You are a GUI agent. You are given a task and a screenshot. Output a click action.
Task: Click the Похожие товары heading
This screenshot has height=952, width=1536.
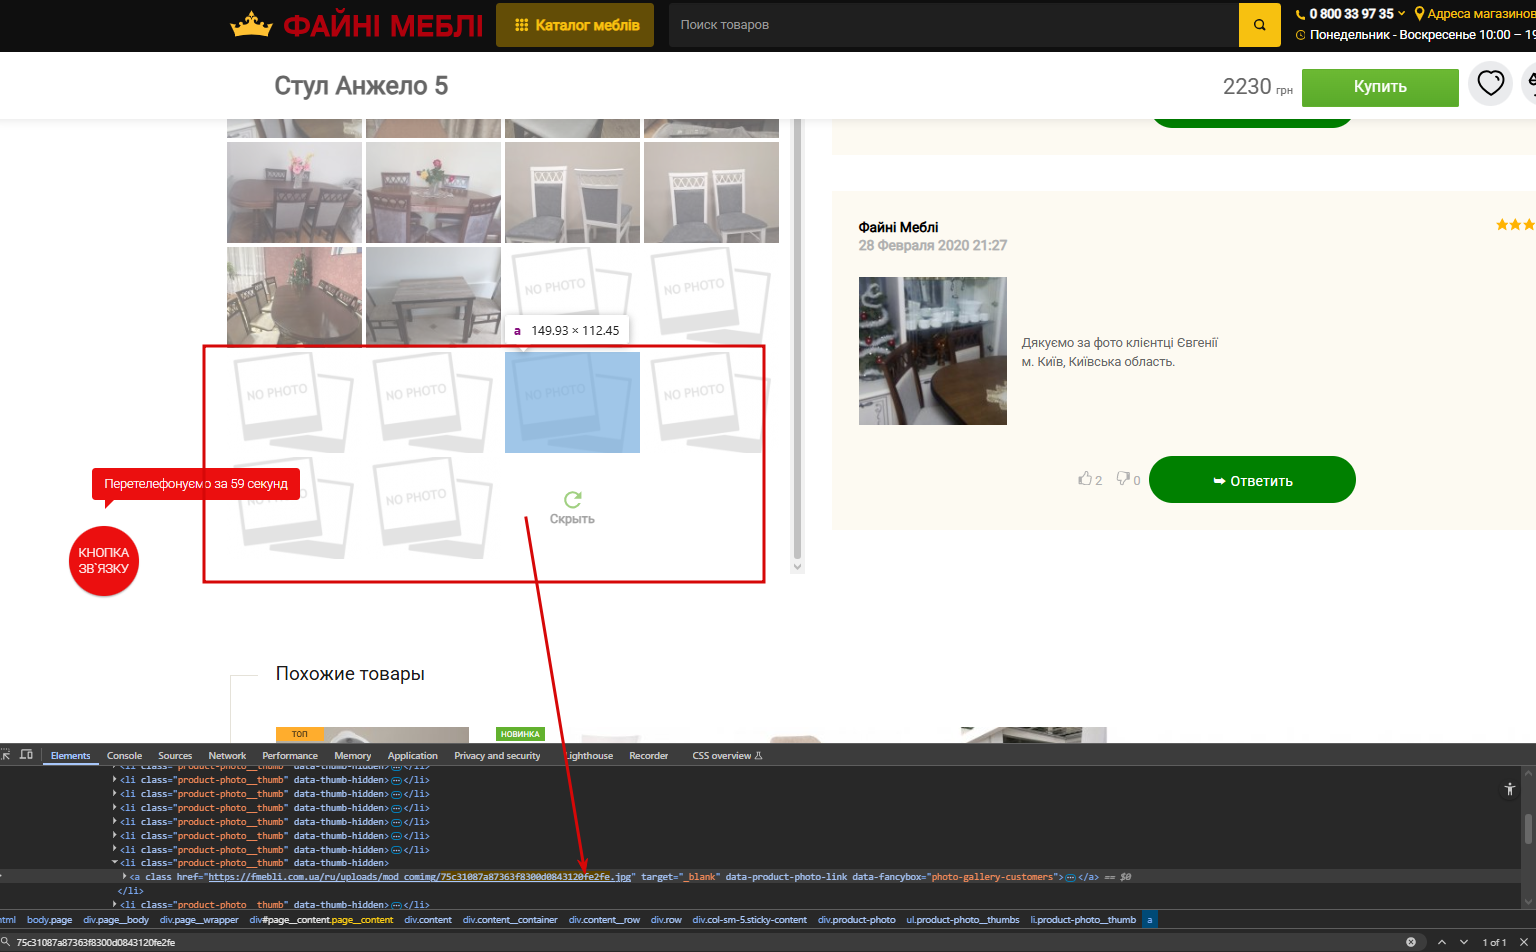pos(350,674)
